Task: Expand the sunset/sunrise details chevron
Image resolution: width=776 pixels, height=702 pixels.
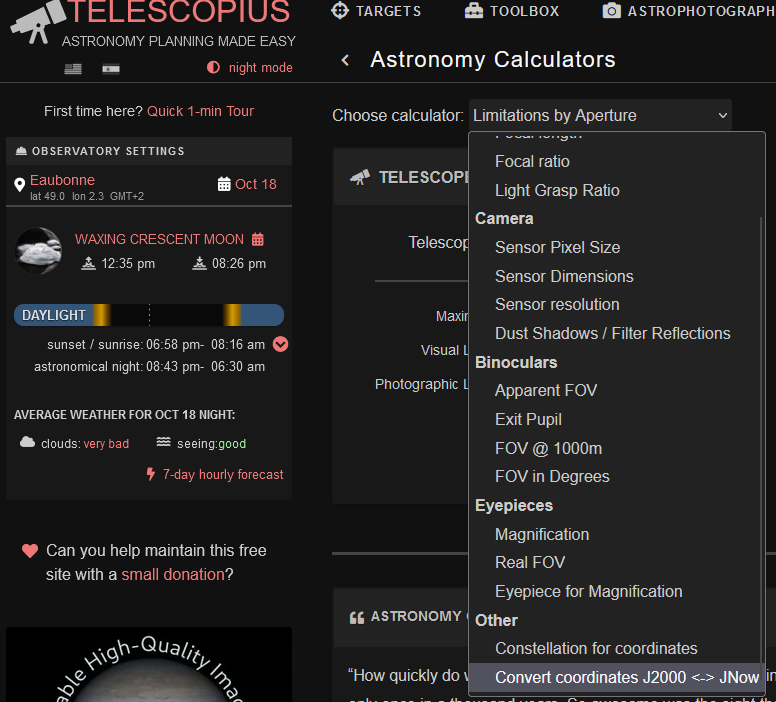Action: tap(281, 344)
